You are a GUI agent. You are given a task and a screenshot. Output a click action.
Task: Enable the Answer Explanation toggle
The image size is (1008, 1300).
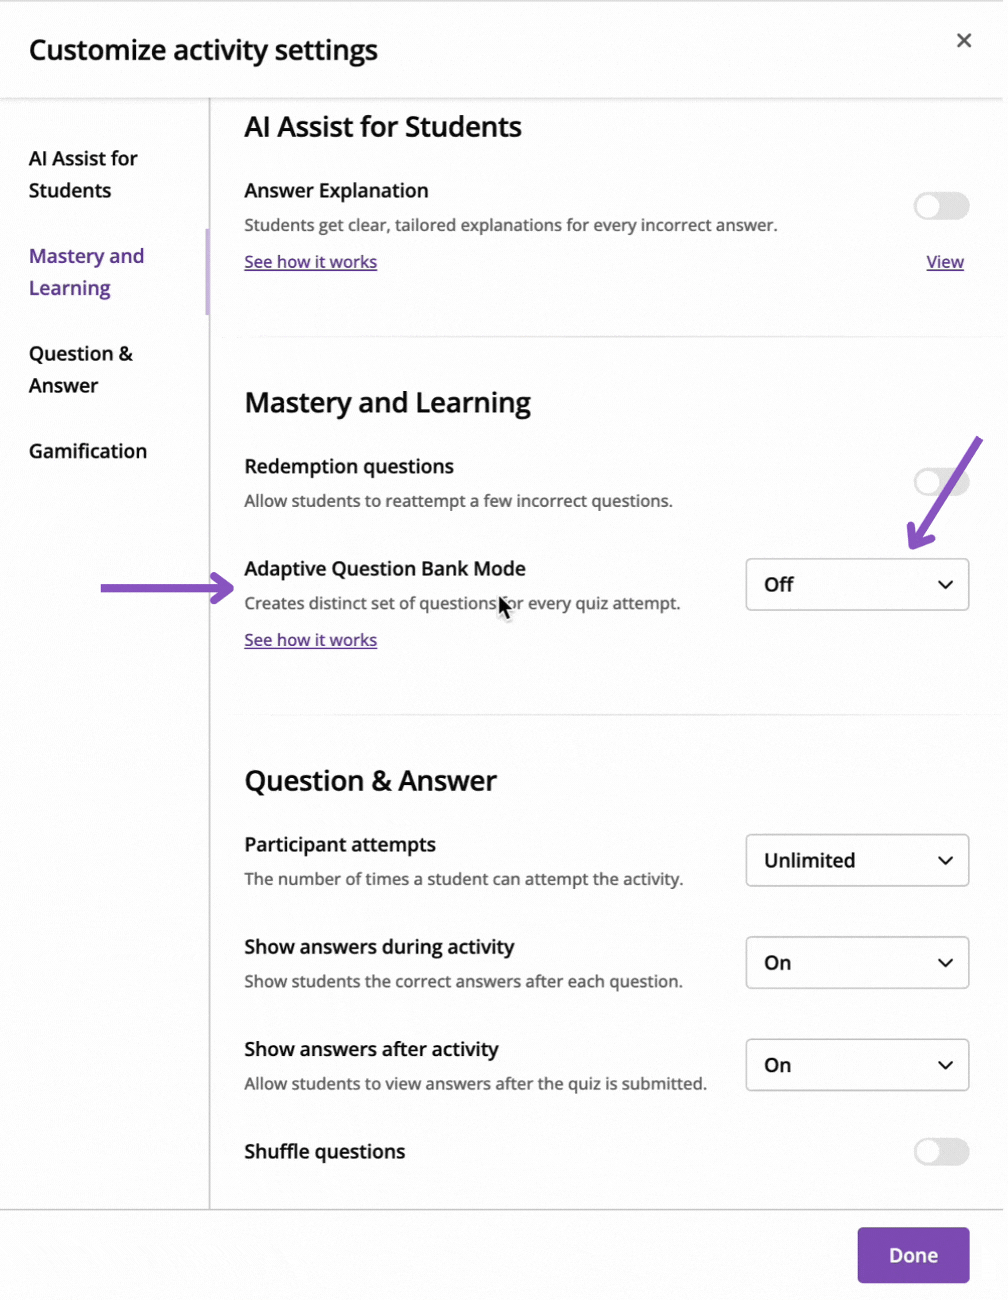pyautogui.click(x=941, y=206)
